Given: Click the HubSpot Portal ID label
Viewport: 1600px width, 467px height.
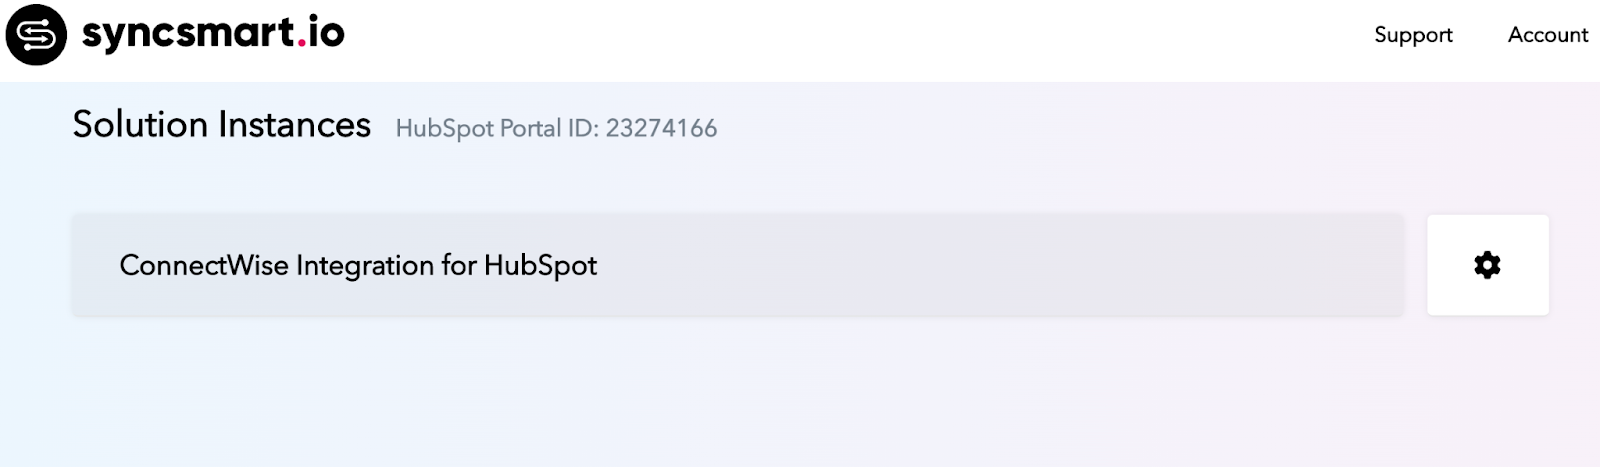Looking at the screenshot, I should tap(498, 129).
